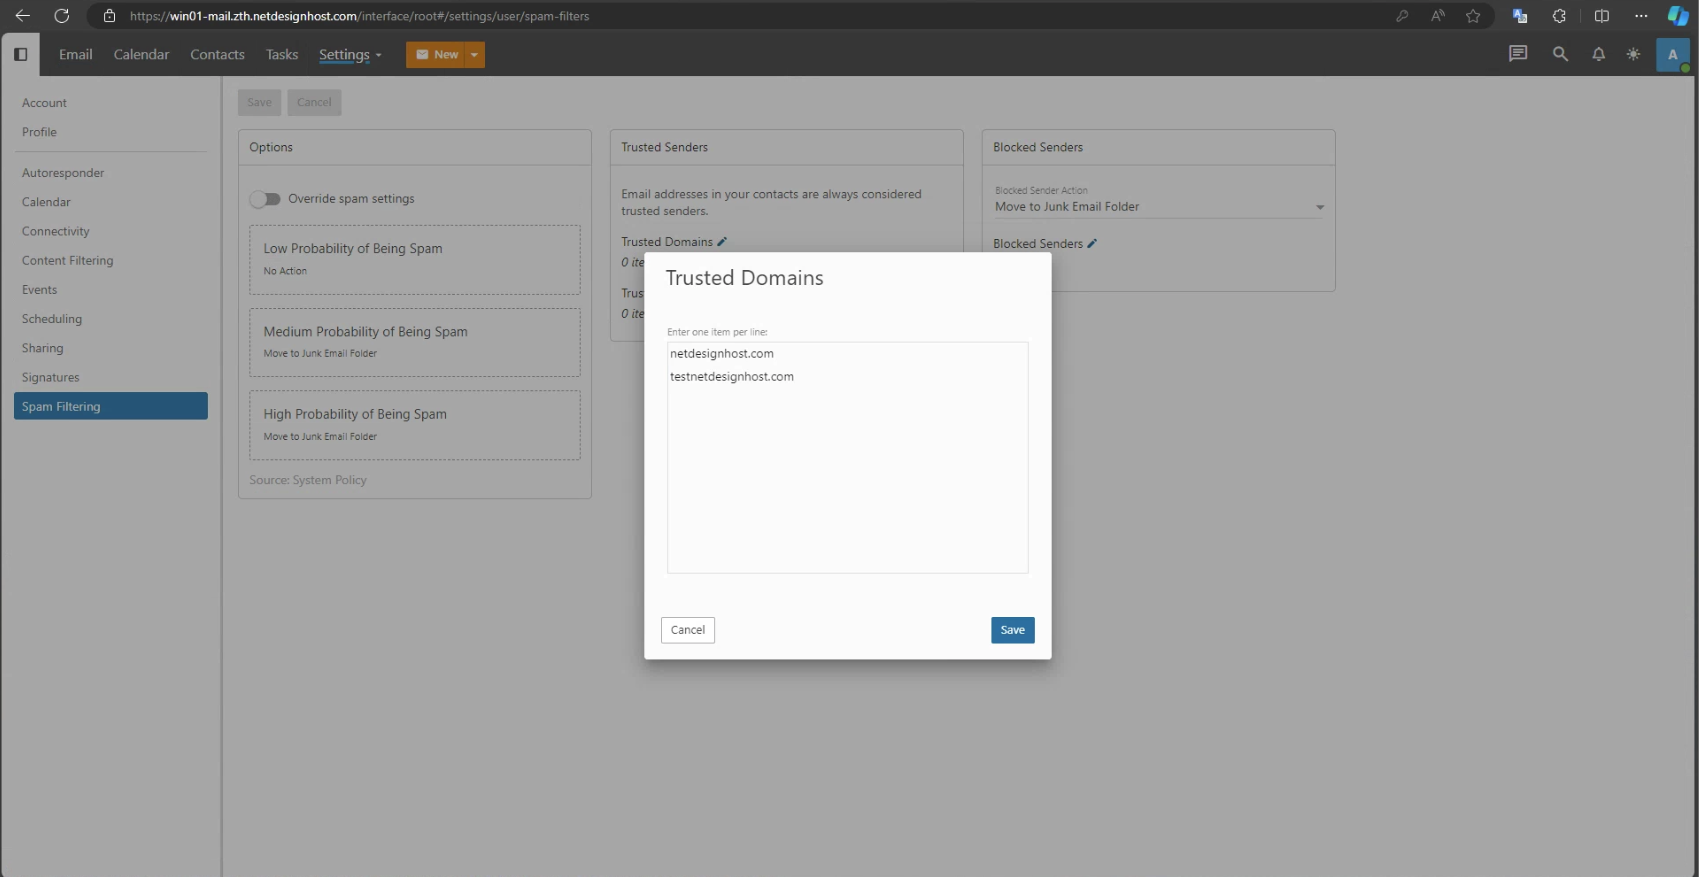Open split screen browser icon
This screenshot has height=877, width=1699.
point(1601,16)
